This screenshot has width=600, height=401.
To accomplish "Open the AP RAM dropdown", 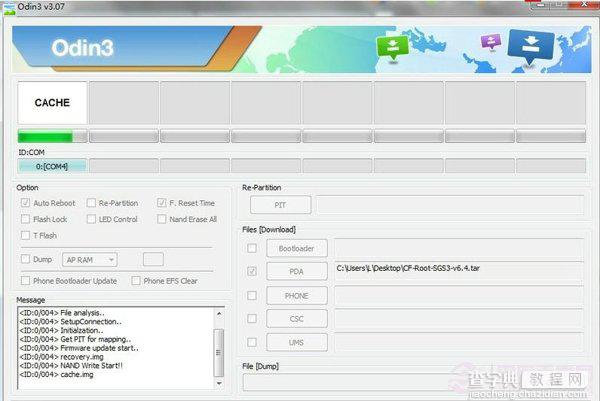I will point(90,260).
